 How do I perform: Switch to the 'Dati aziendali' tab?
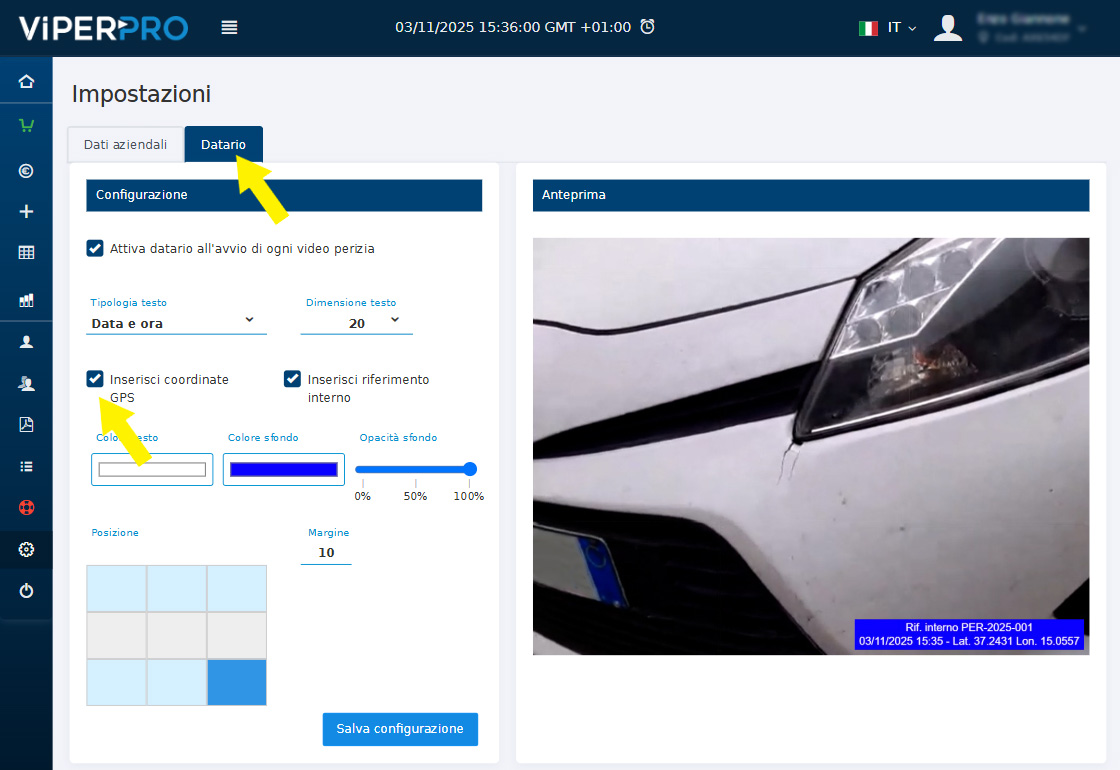[x=125, y=145]
